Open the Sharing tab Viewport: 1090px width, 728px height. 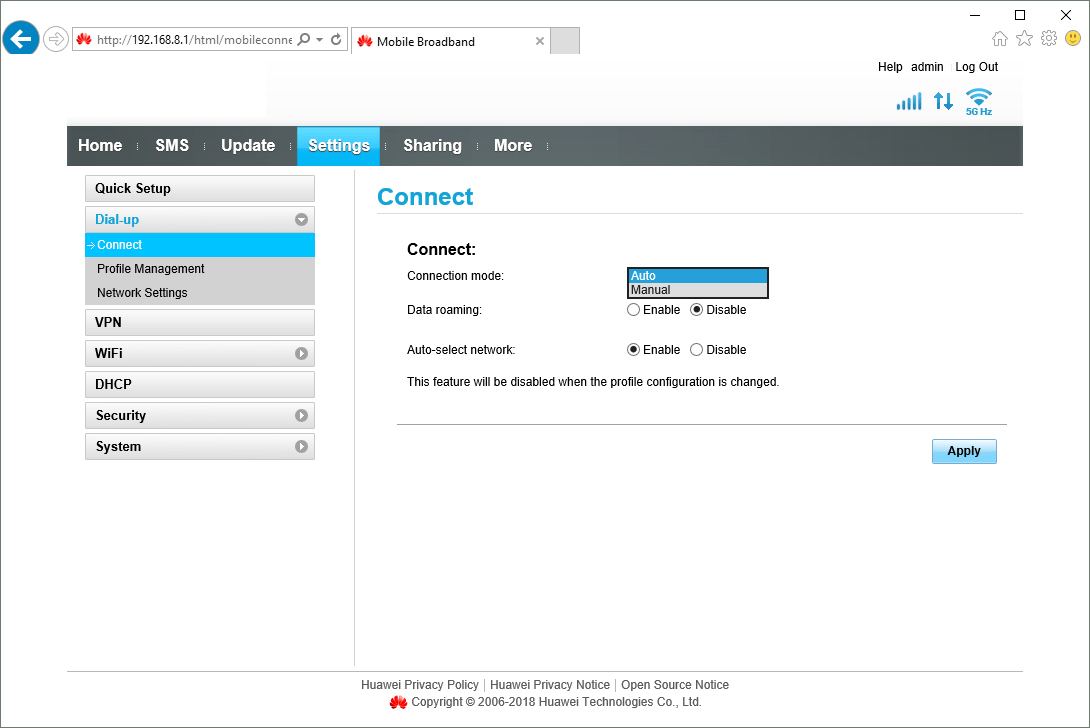click(432, 146)
